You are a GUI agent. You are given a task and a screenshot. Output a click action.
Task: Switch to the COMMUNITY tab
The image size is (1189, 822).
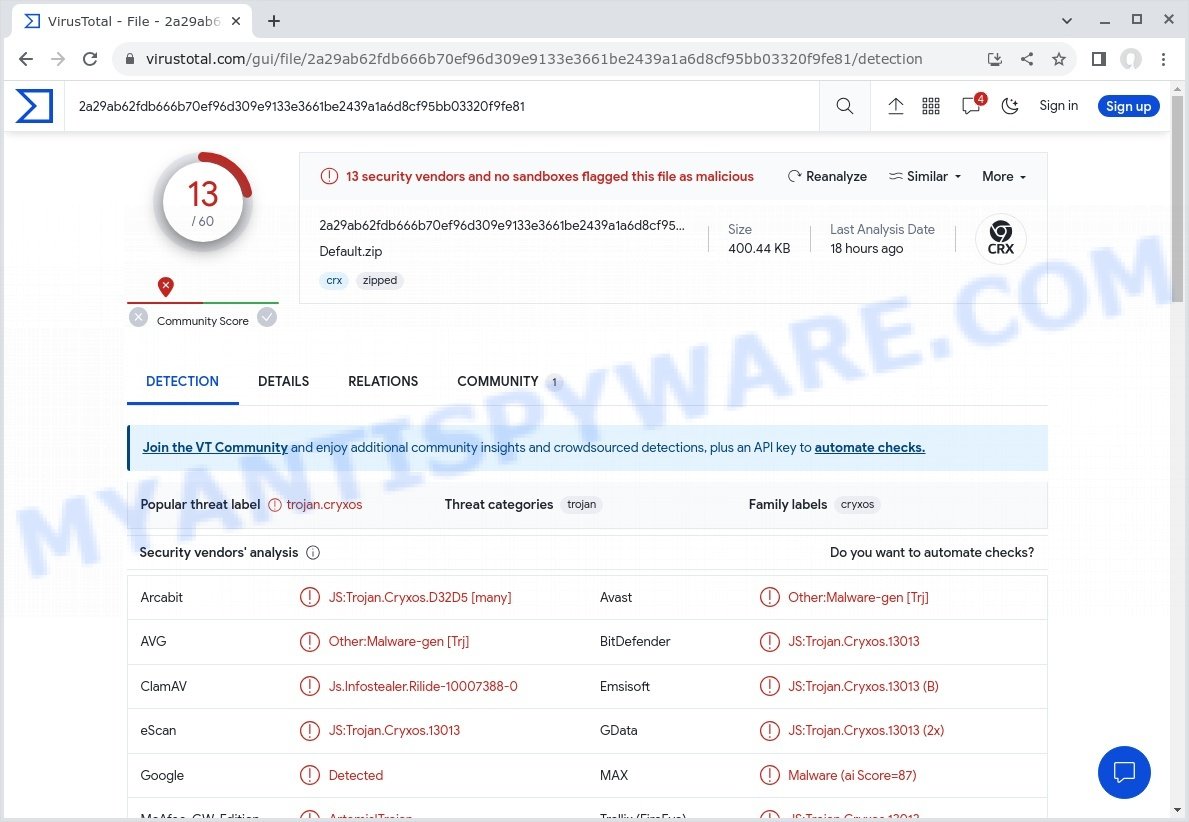pos(508,381)
